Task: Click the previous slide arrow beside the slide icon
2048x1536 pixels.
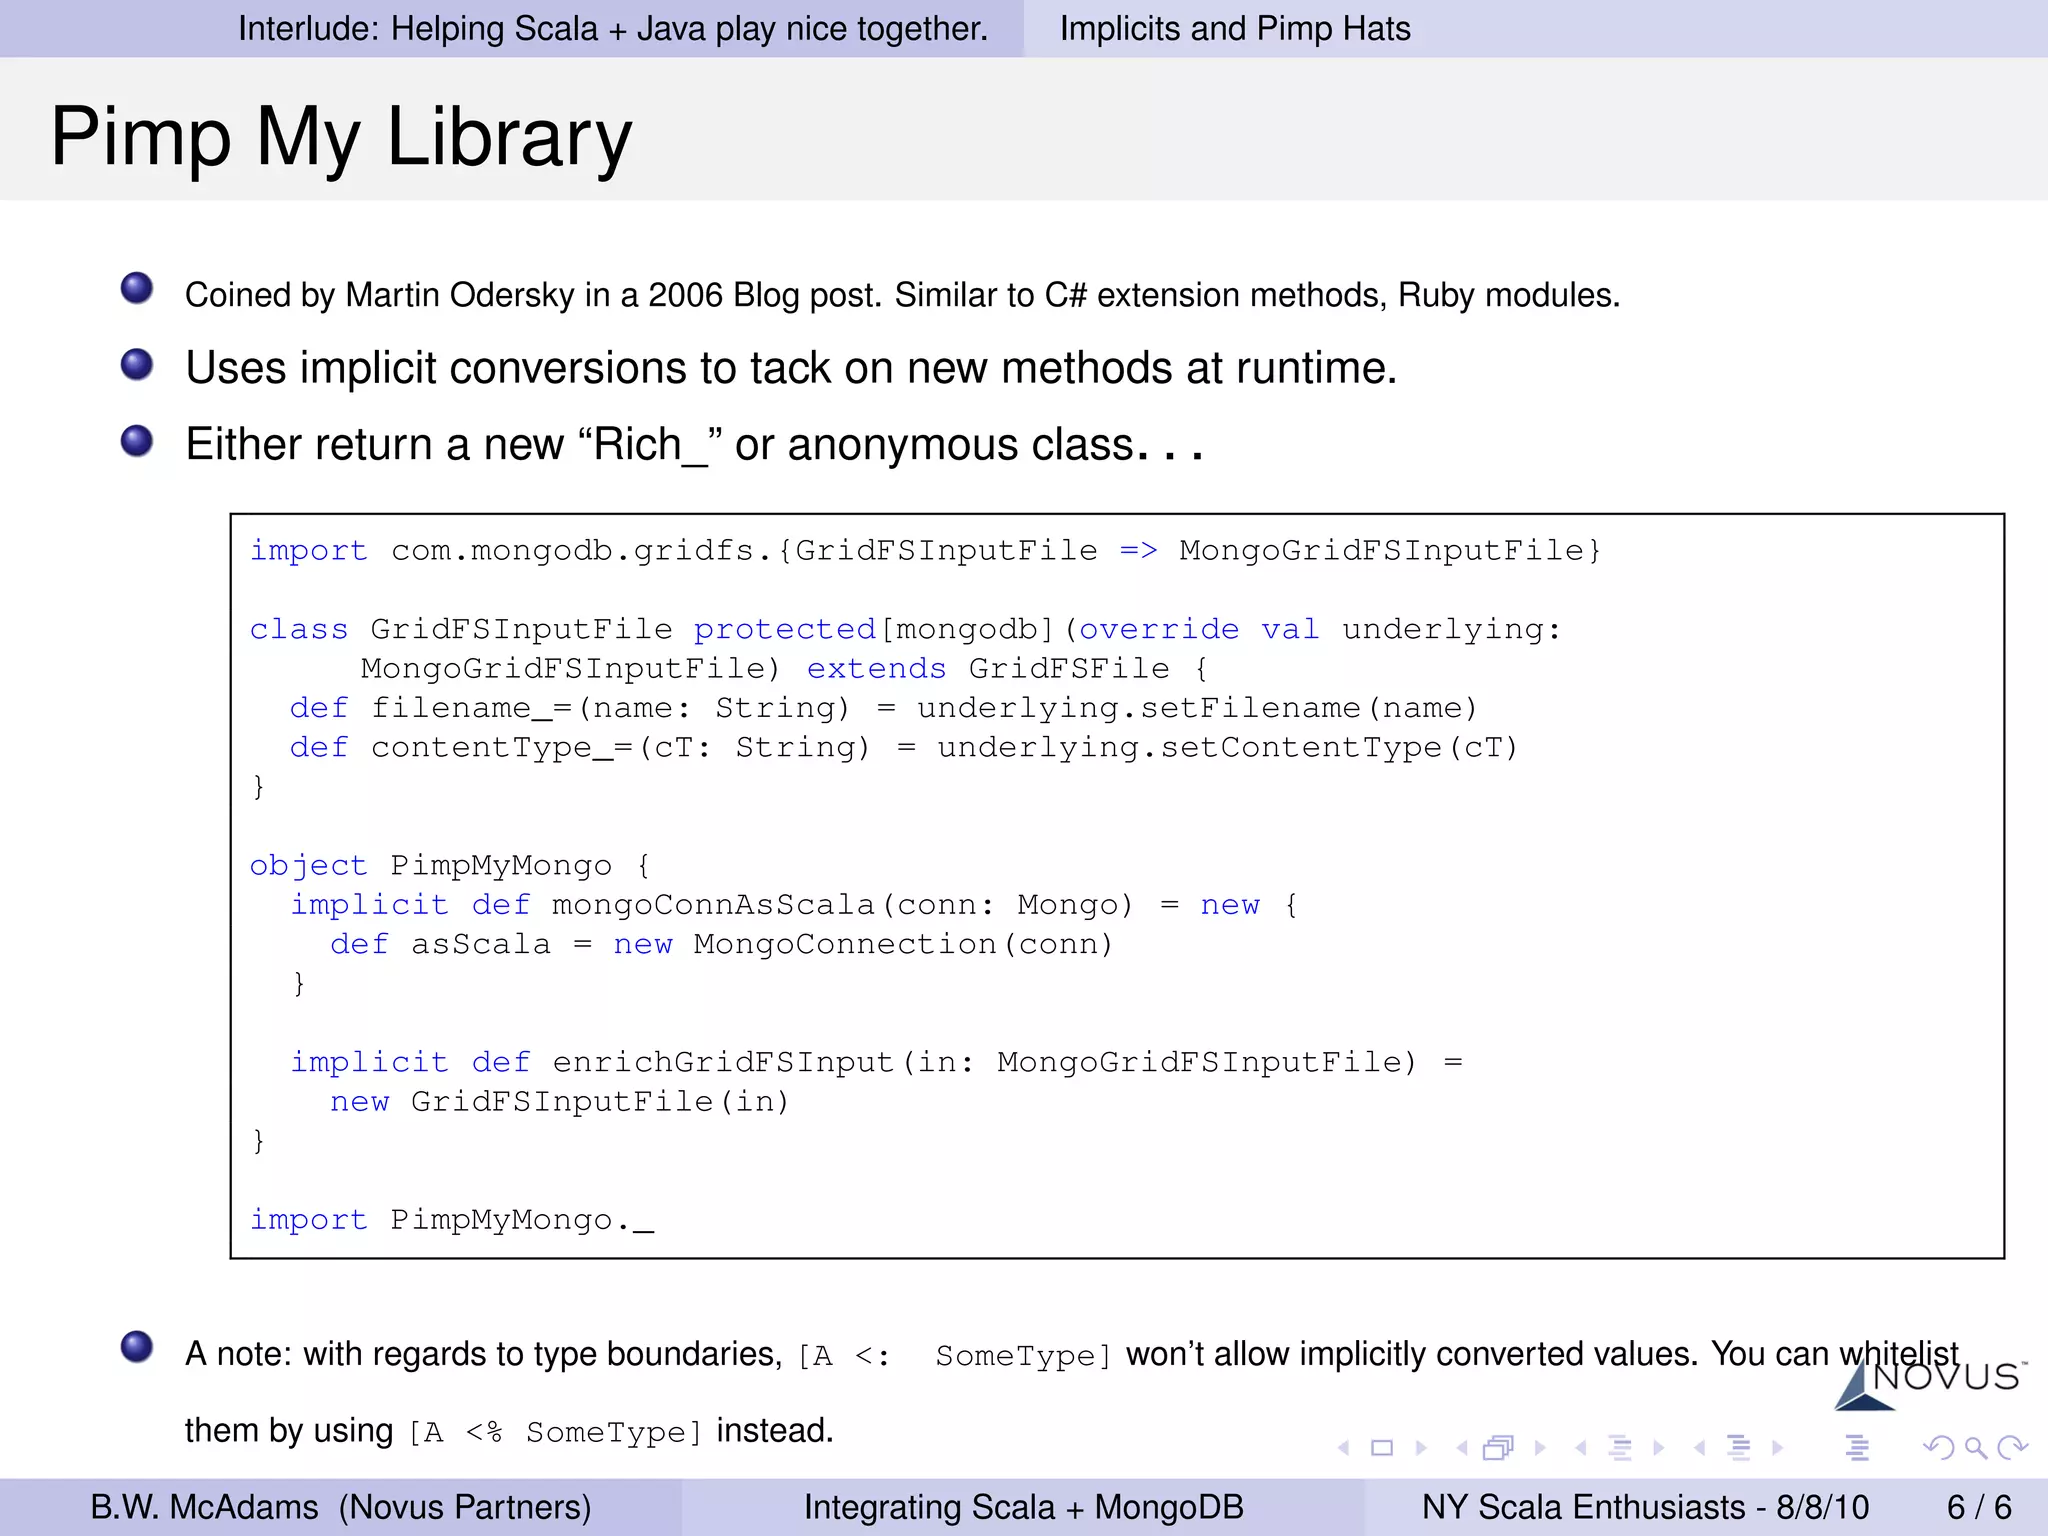Action: pyautogui.click(x=1344, y=1448)
